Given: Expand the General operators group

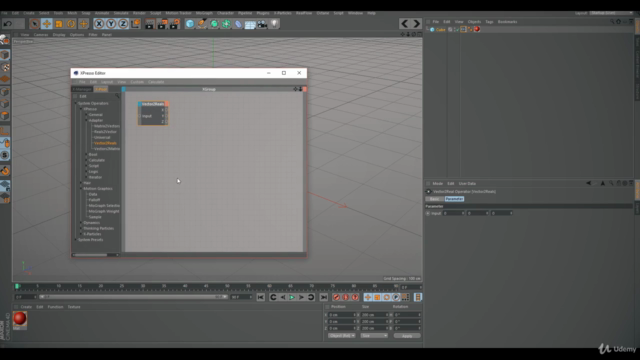Looking at the screenshot, I should coord(86,115).
